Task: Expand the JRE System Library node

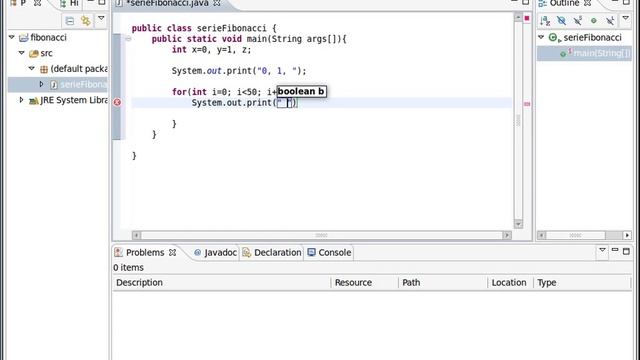Action: (x=22, y=100)
